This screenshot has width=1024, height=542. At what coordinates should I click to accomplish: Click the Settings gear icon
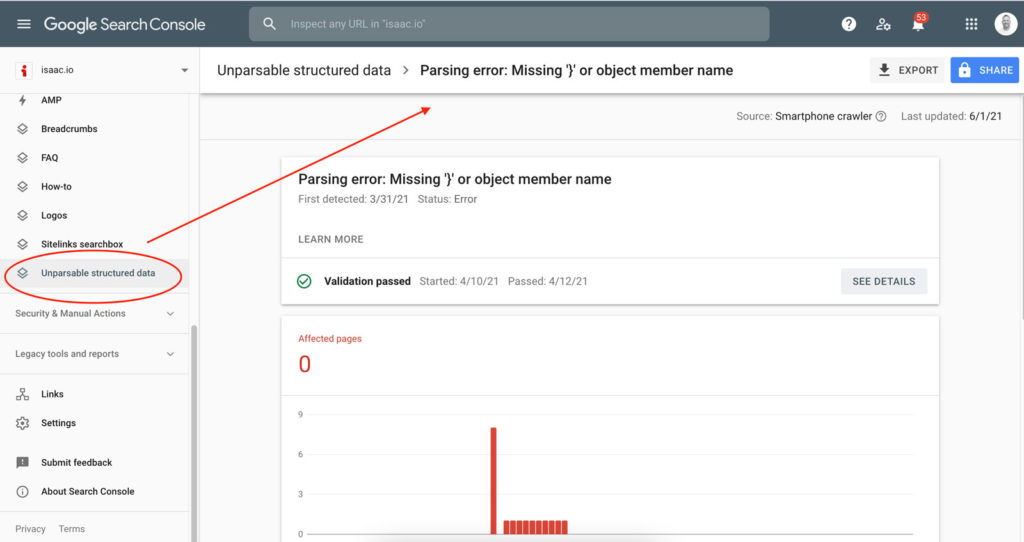click(x=22, y=422)
